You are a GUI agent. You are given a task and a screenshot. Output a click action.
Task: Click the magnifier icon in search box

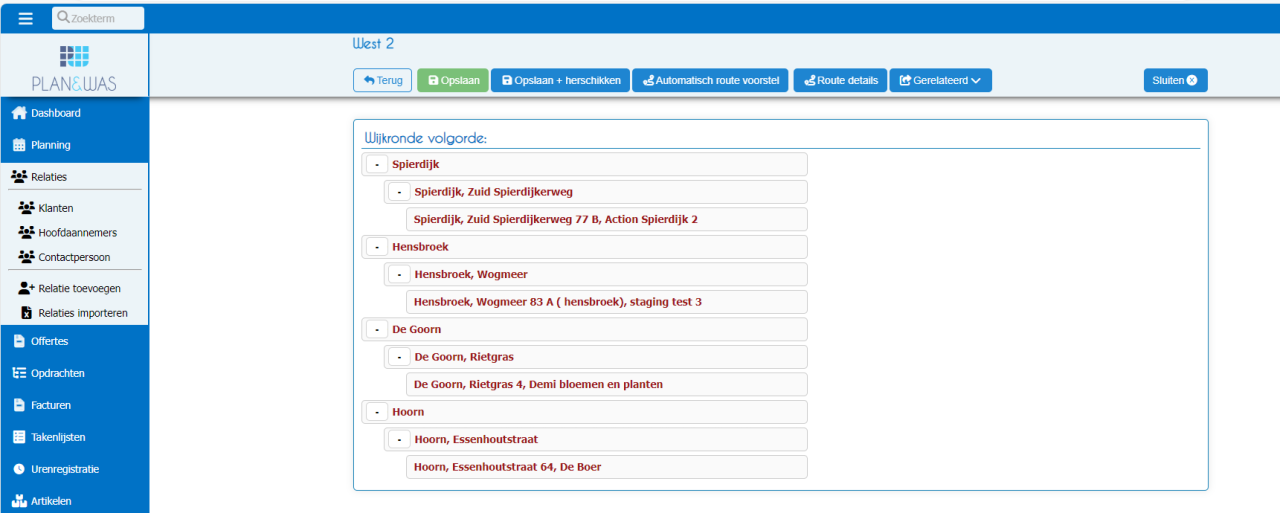coord(63,18)
